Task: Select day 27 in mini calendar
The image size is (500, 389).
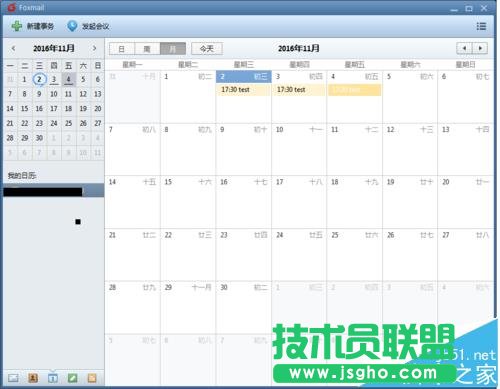Action: click(x=98, y=123)
